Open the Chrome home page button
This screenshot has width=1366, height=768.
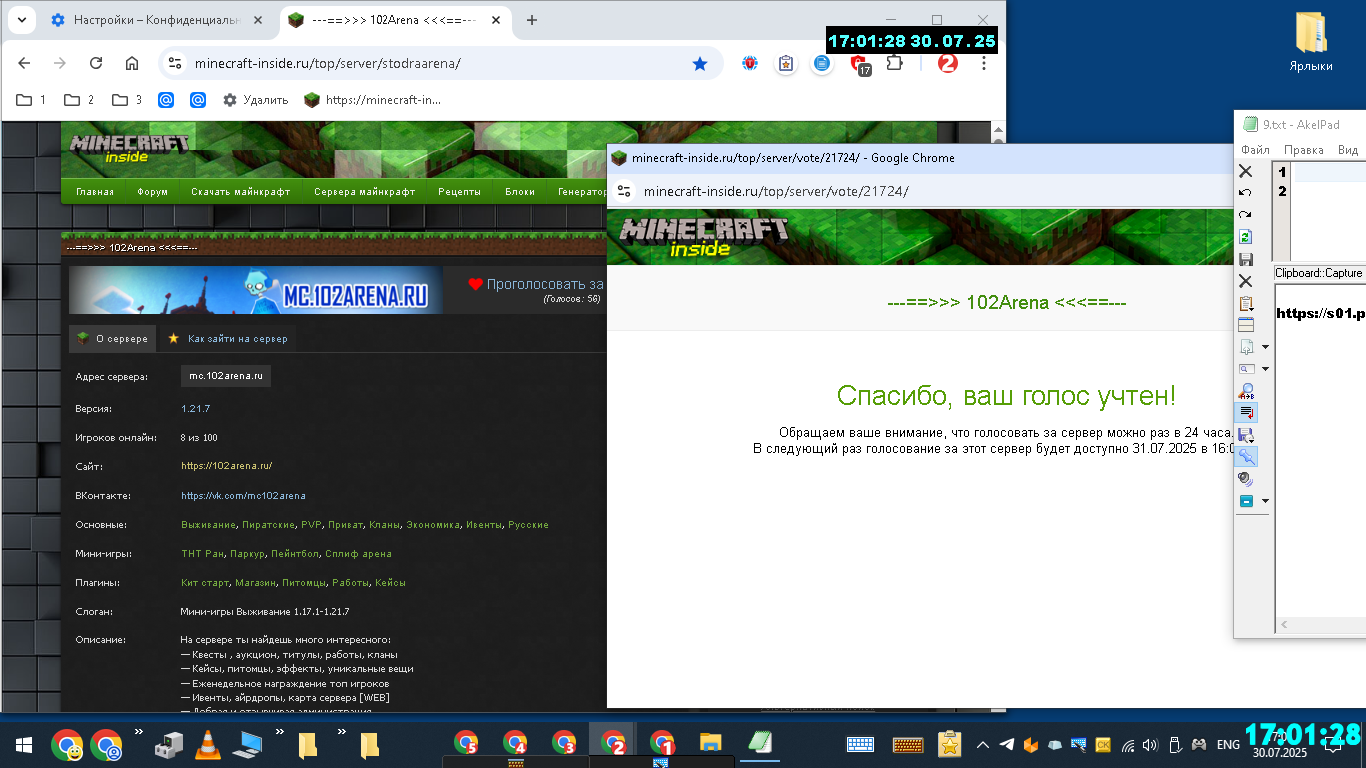(x=132, y=63)
